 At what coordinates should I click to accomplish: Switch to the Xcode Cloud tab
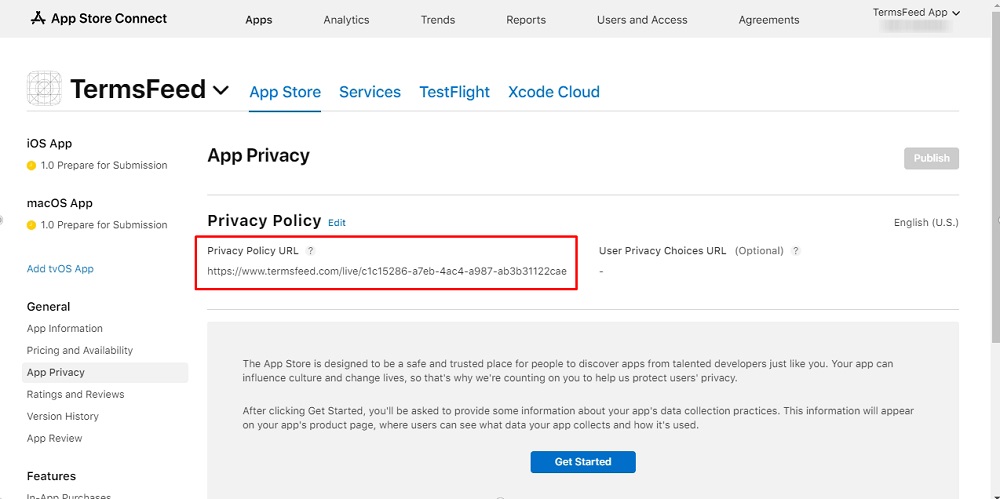pyautogui.click(x=554, y=92)
